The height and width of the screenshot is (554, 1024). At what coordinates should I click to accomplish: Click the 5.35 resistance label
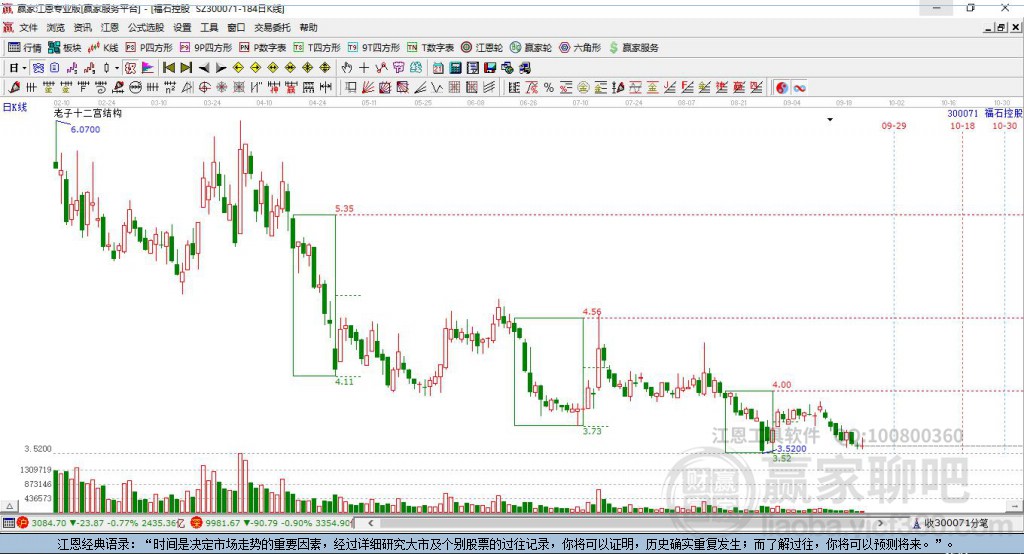coord(344,208)
